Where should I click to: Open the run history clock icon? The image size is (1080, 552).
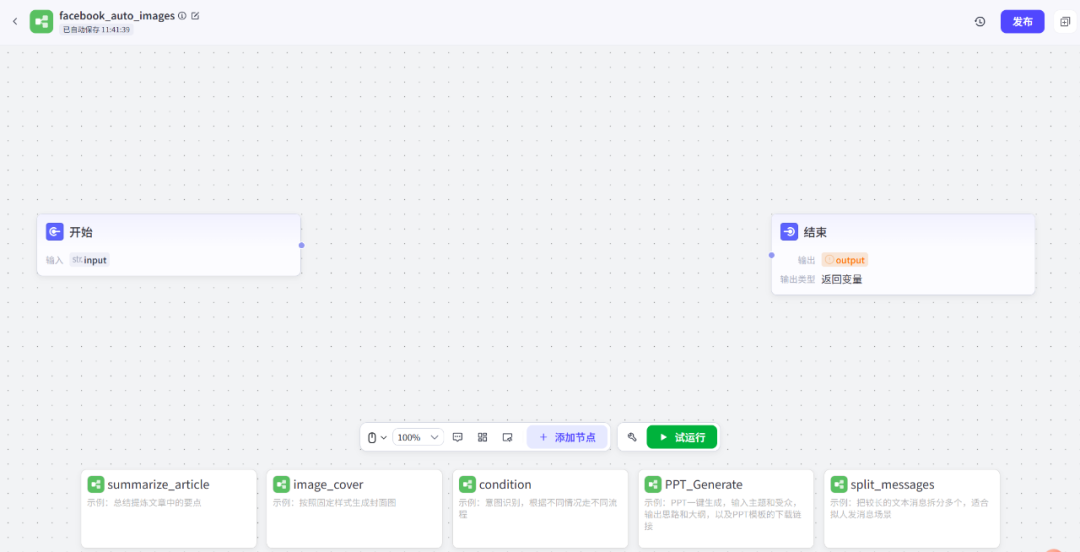[980, 21]
